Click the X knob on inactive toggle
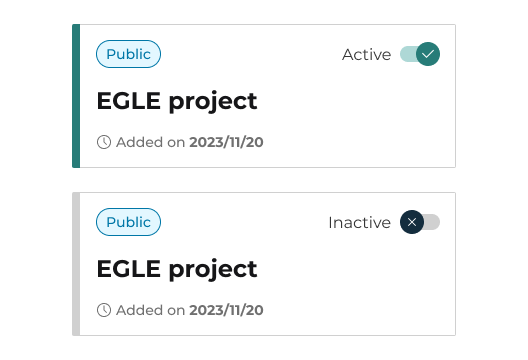The height and width of the screenshot is (360, 528). point(412,222)
